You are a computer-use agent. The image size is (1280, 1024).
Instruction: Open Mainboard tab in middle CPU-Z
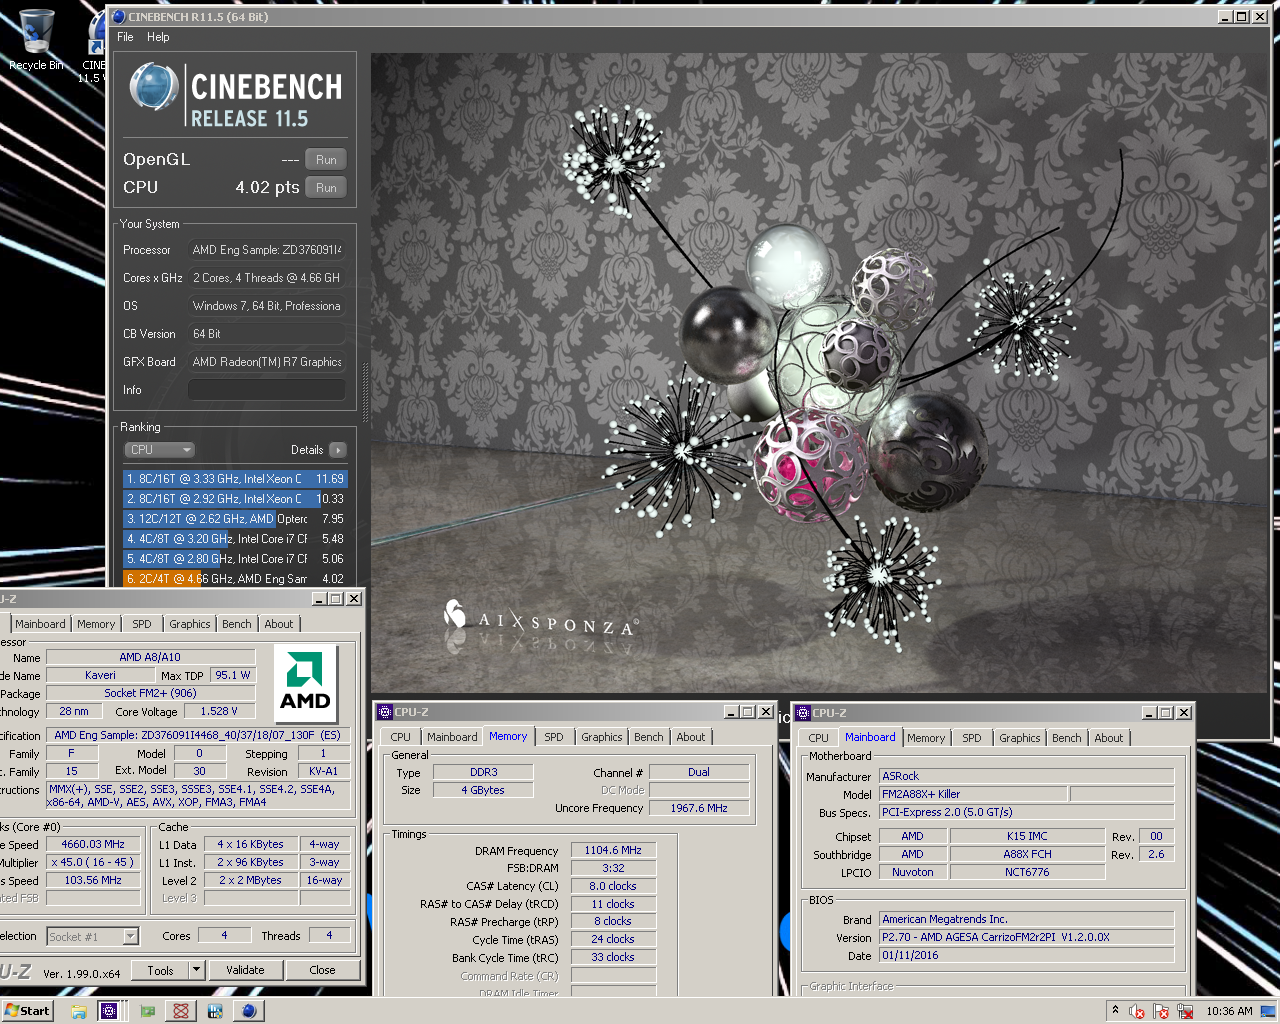click(x=452, y=737)
